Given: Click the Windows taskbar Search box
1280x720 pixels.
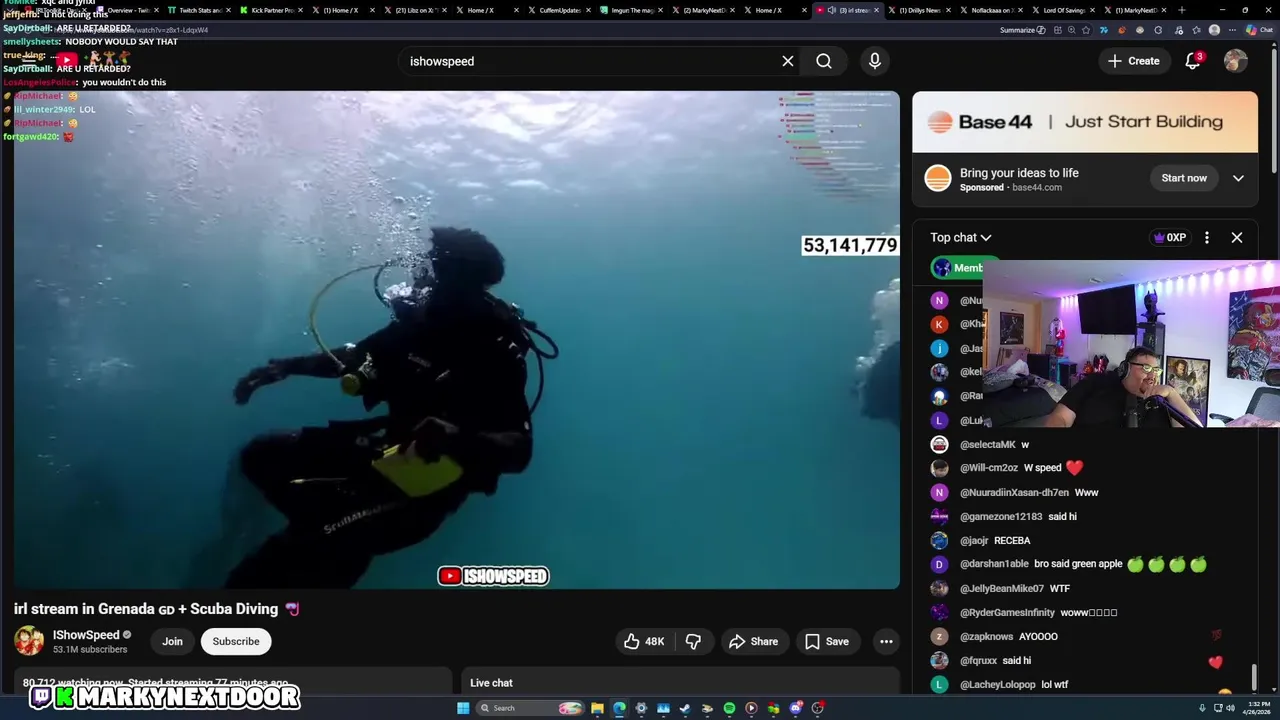Looking at the screenshot, I should click(x=530, y=708).
